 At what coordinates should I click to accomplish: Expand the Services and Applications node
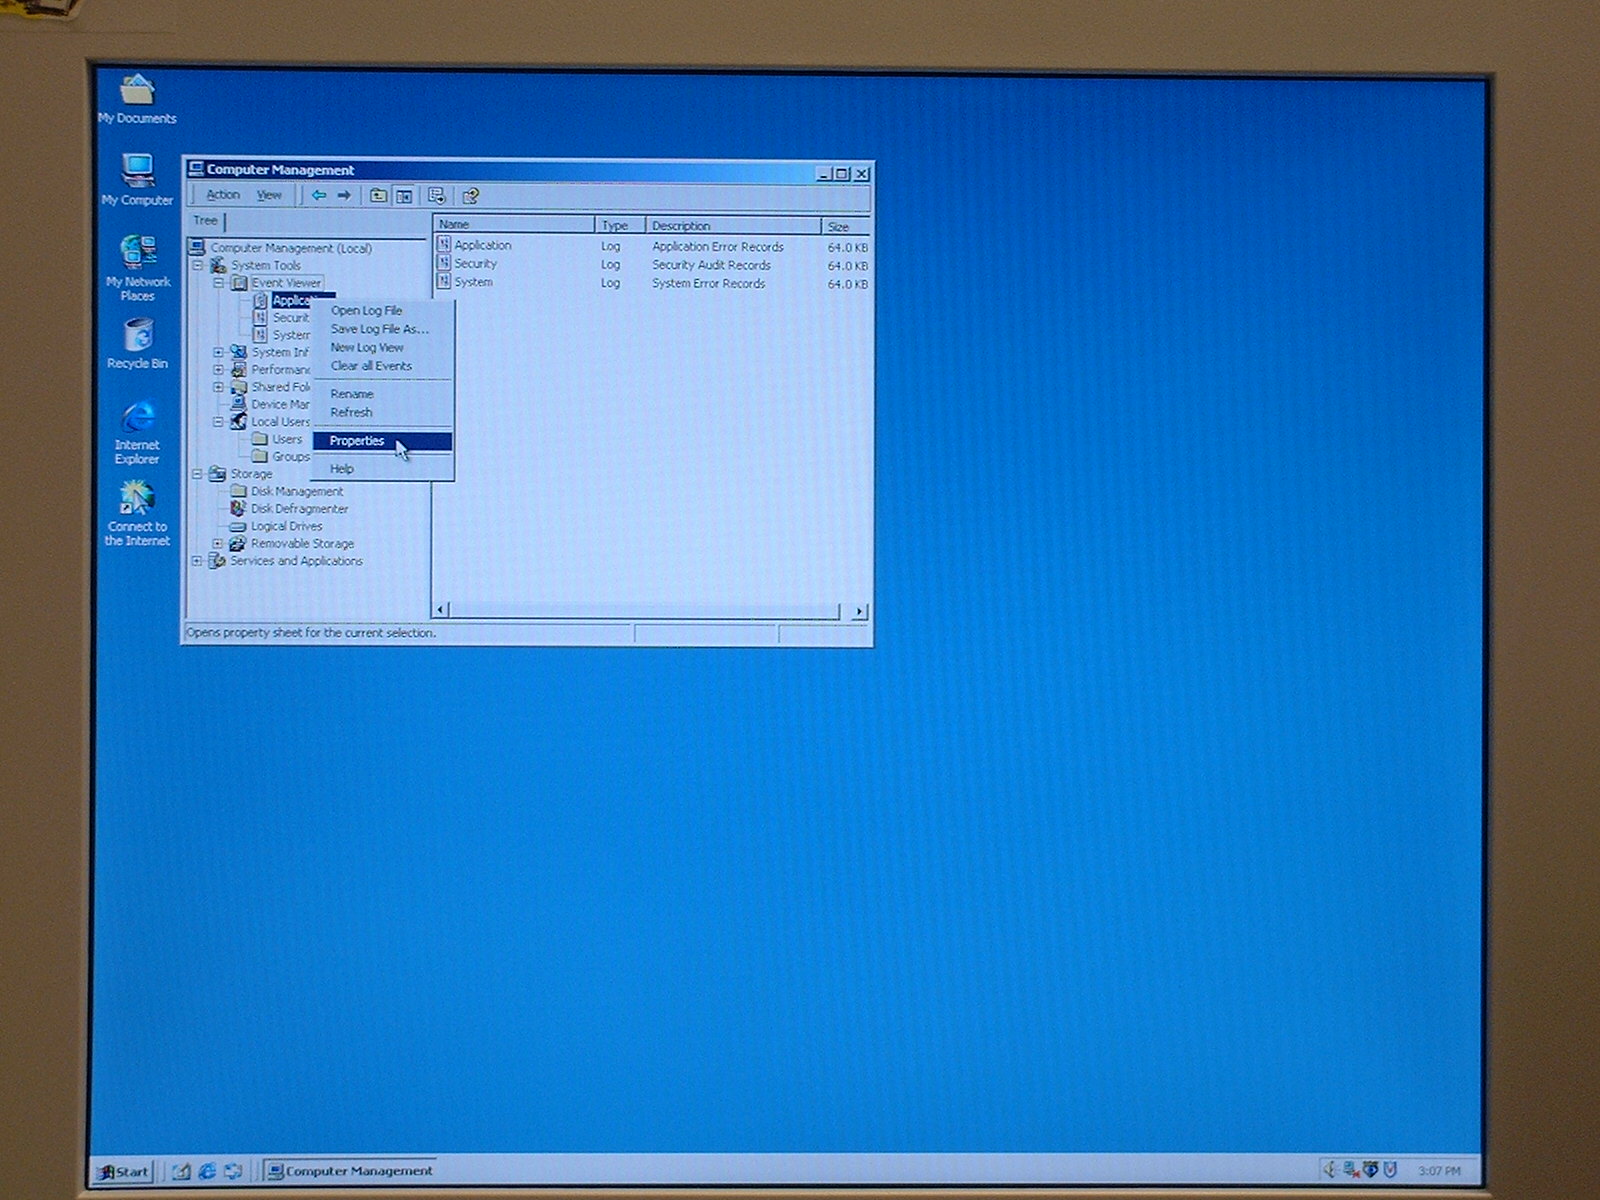point(198,561)
